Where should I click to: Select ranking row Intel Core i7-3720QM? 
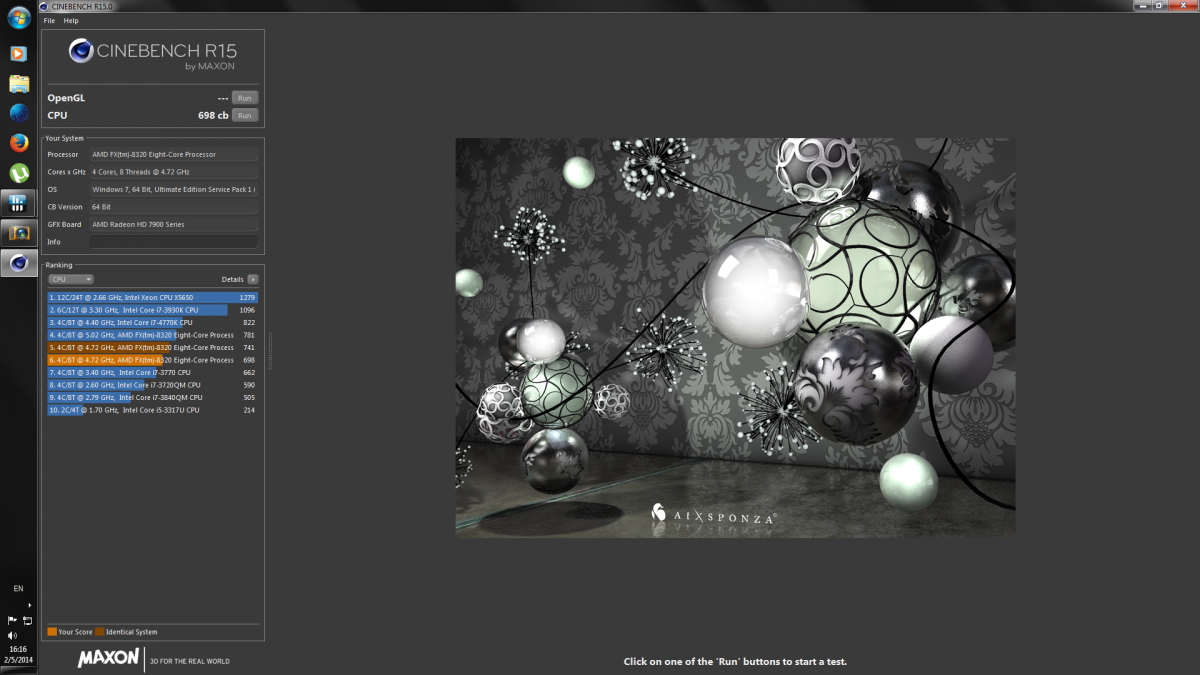click(153, 385)
